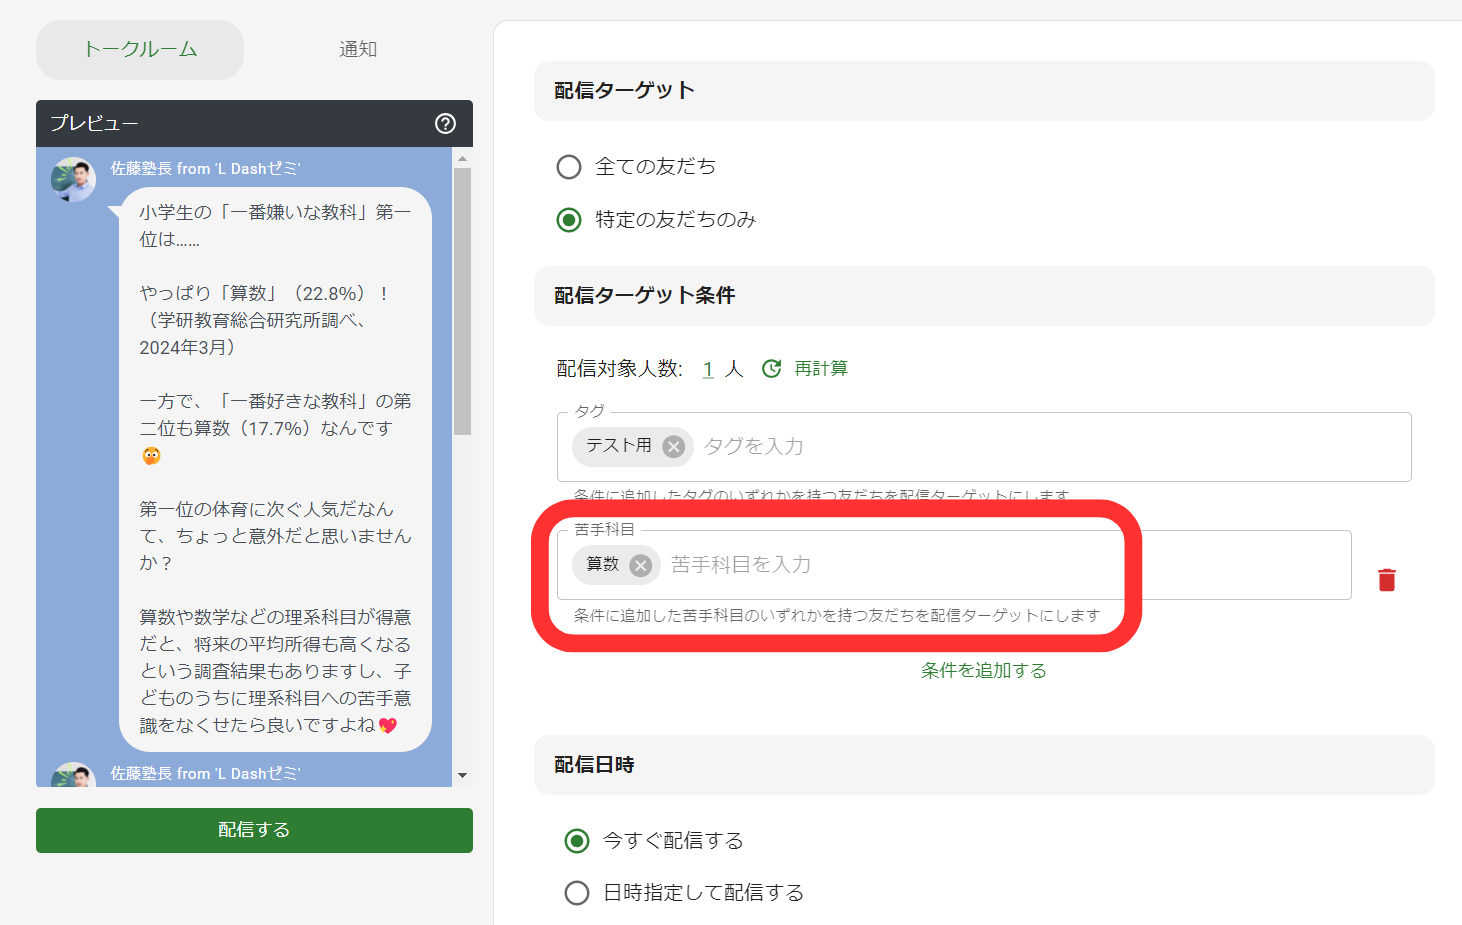Open the 通知 tab
This screenshot has height=925, width=1462.
click(x=358, y=49)
